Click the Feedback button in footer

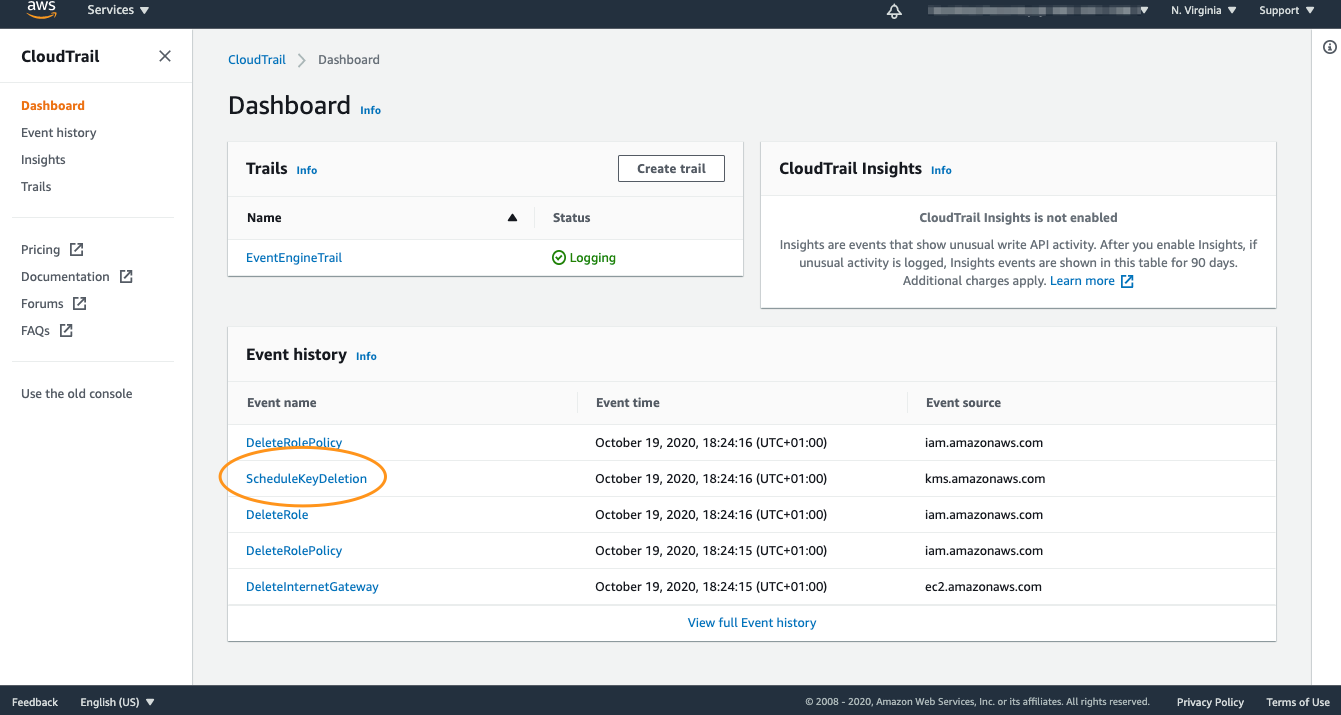click(x=35, y=702)
